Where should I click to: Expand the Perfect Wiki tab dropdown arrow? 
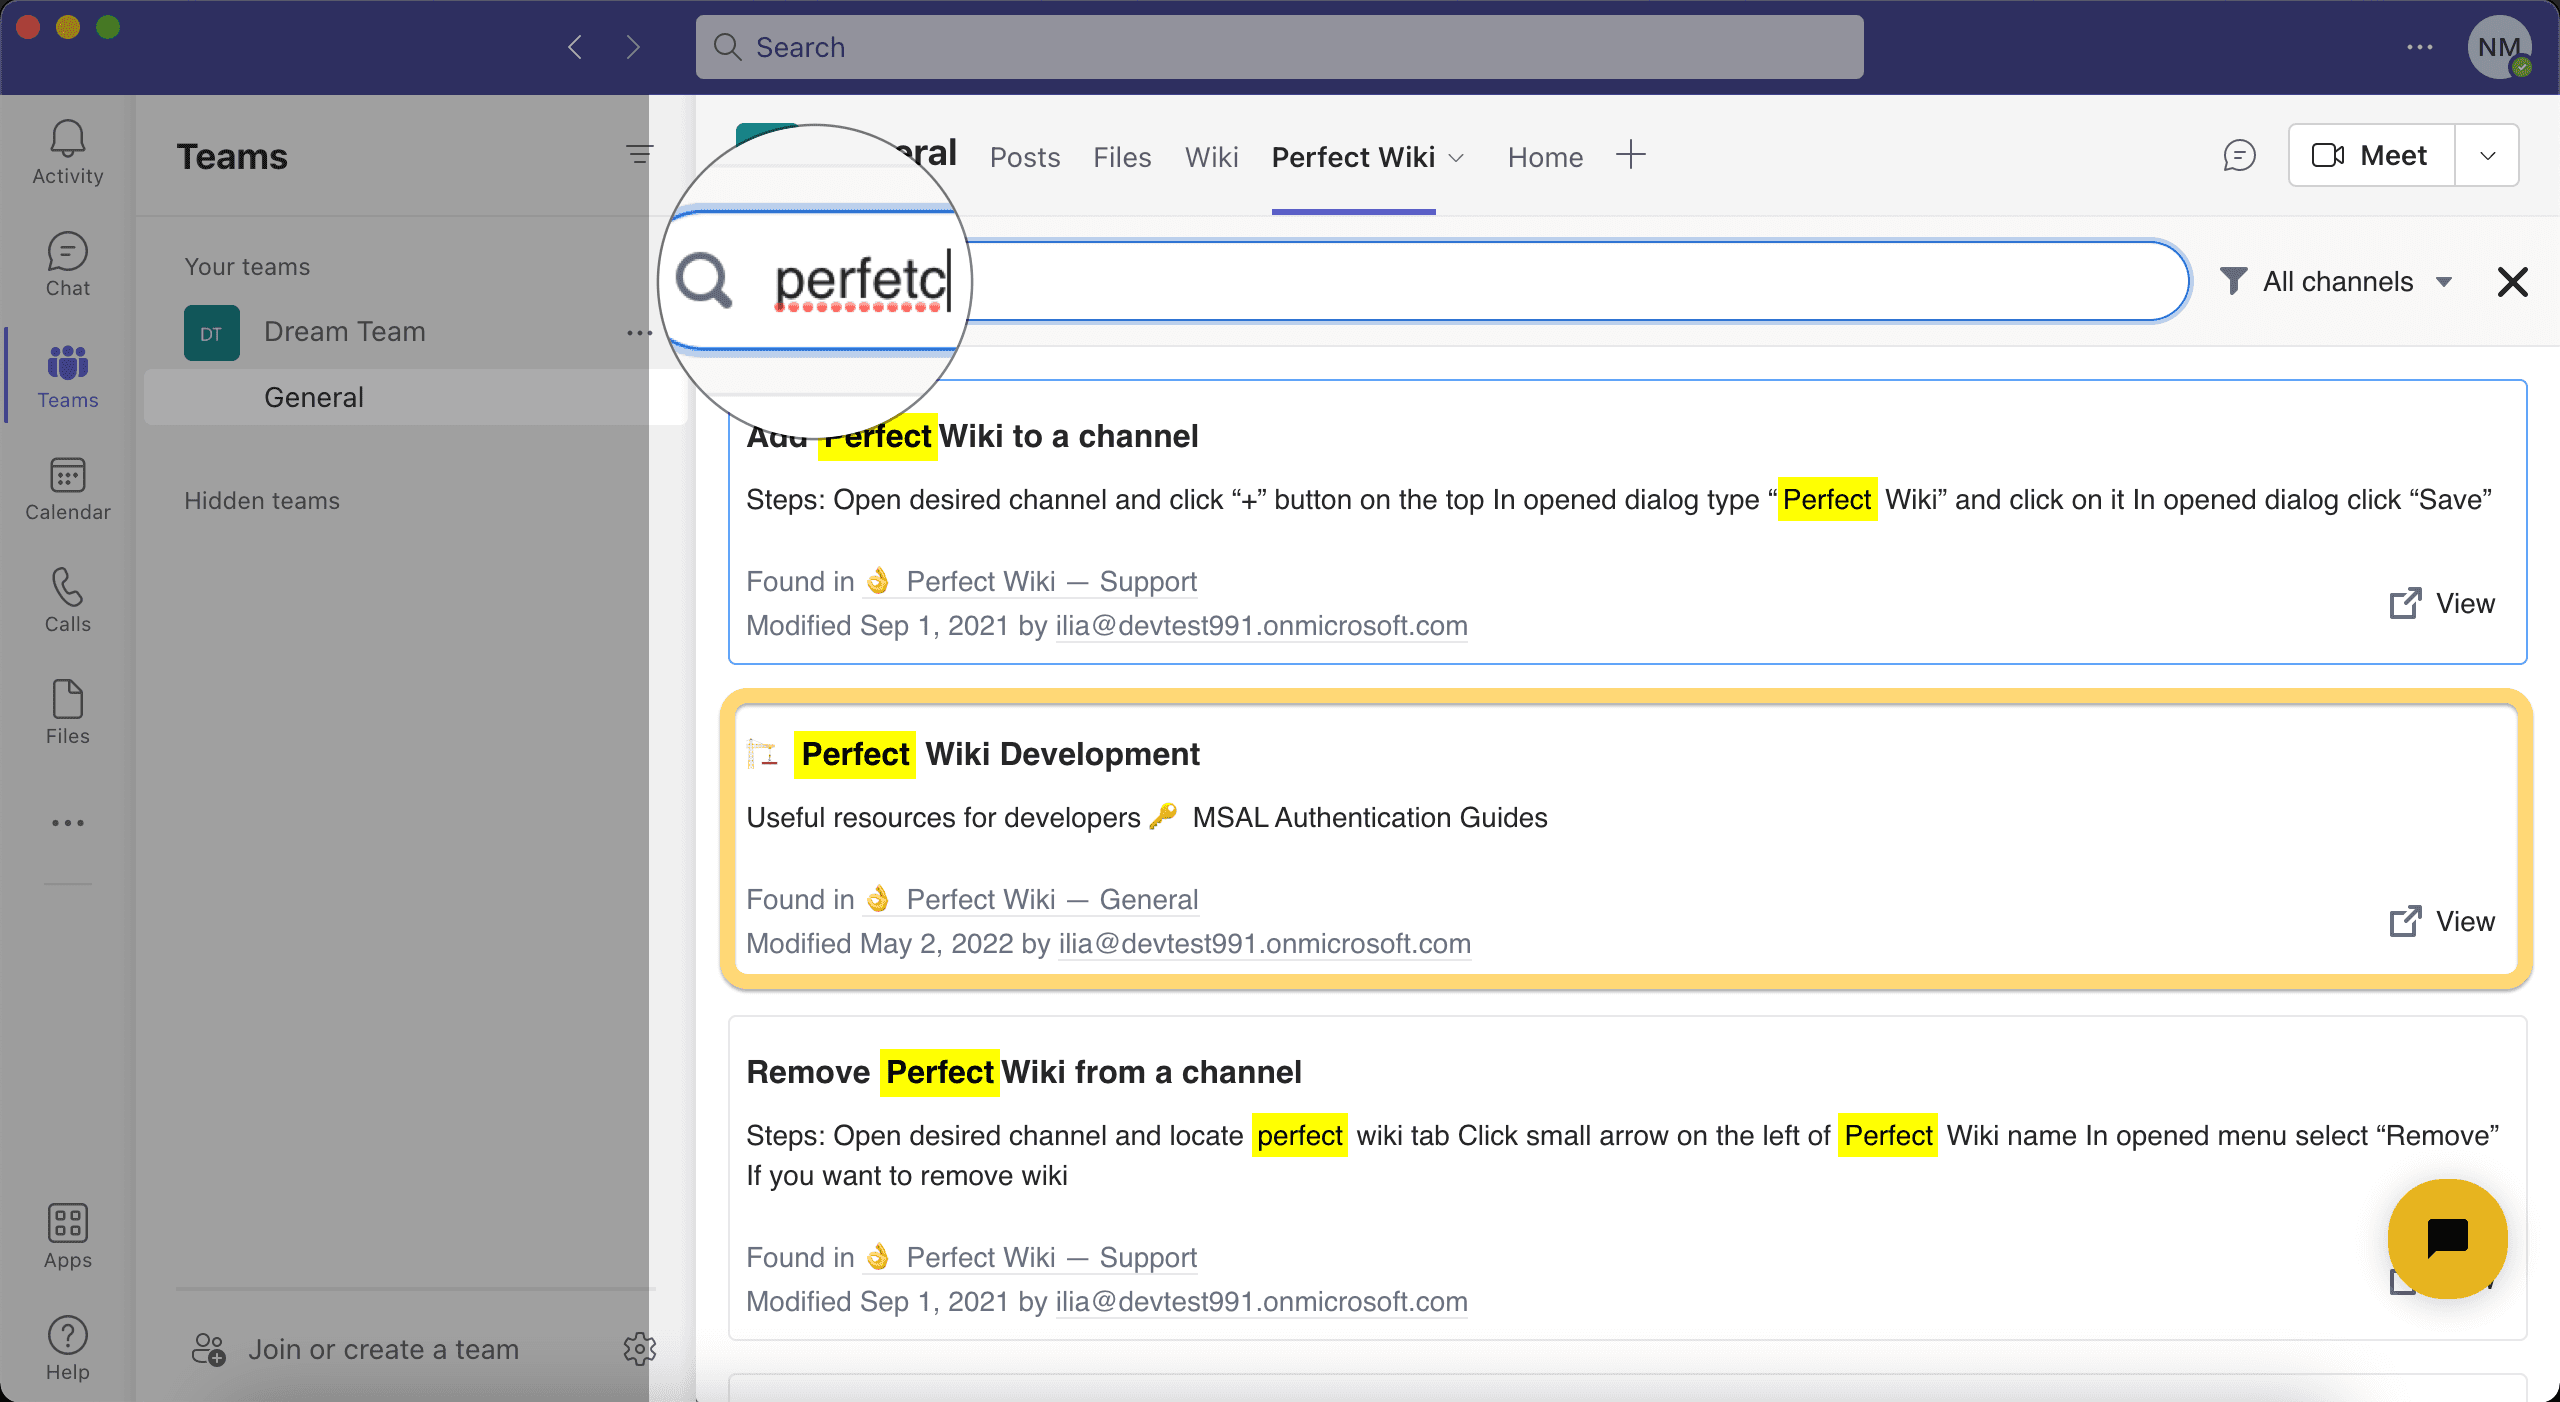[x=1455, y=158]
